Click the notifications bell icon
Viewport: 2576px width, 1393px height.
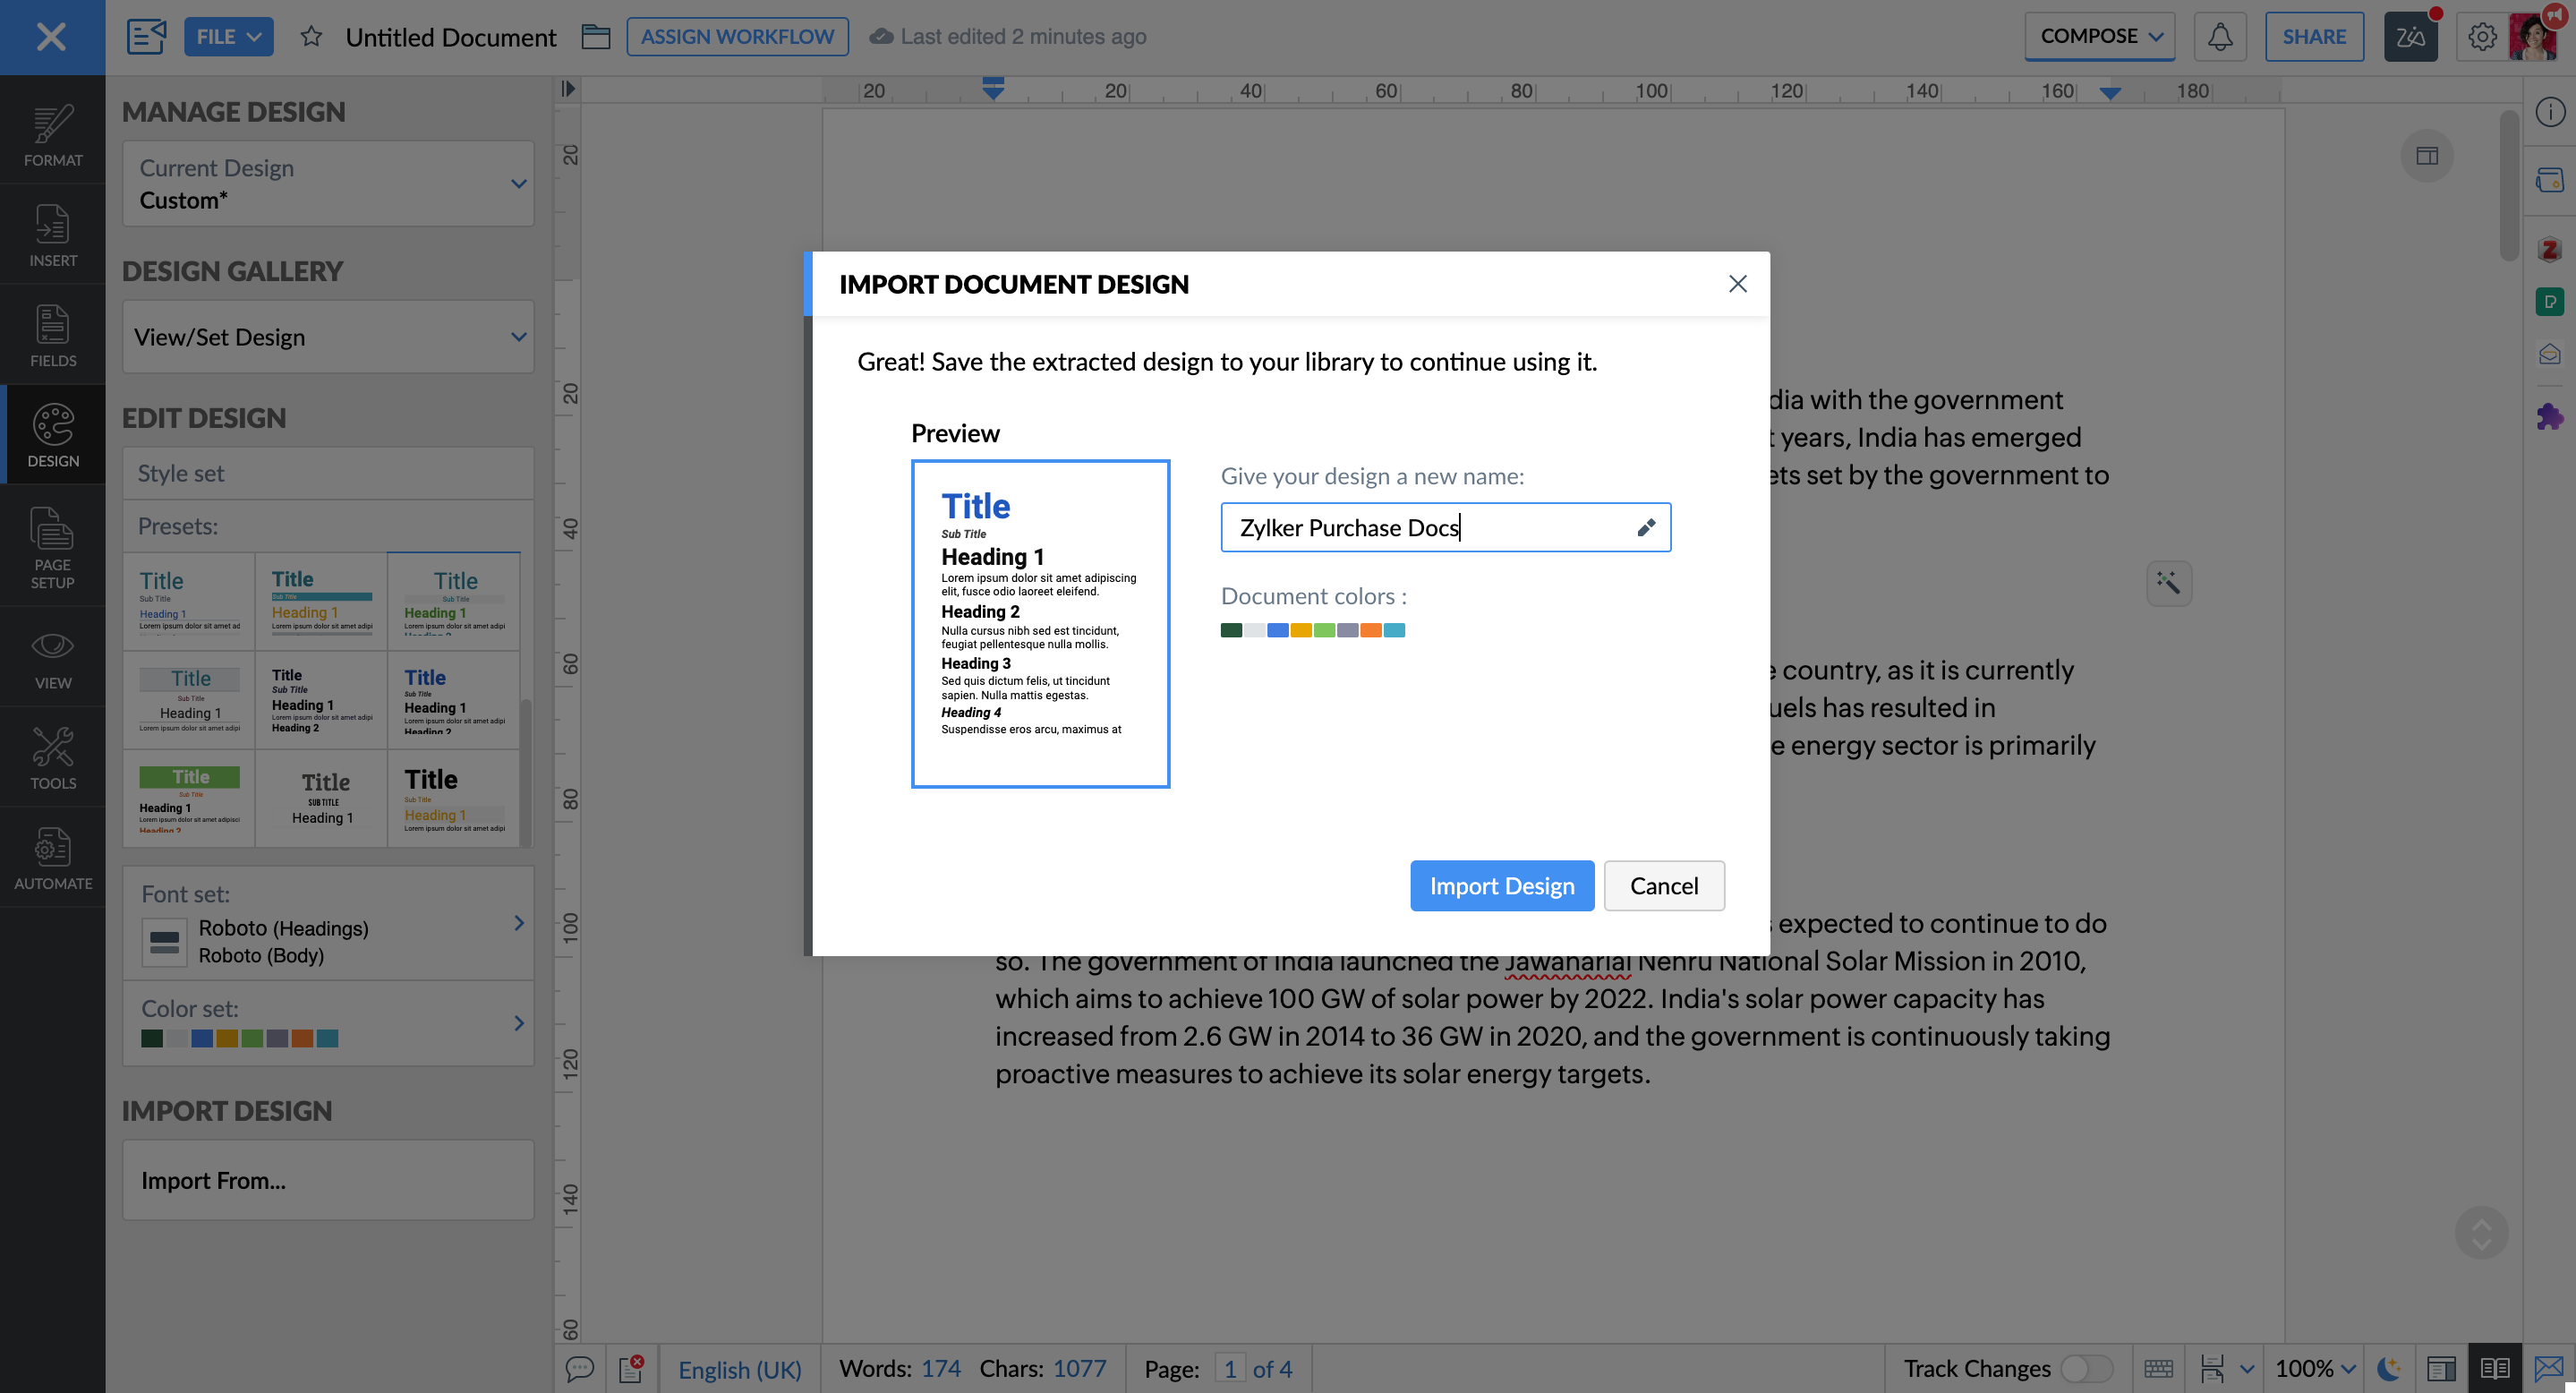(2219, 37)
